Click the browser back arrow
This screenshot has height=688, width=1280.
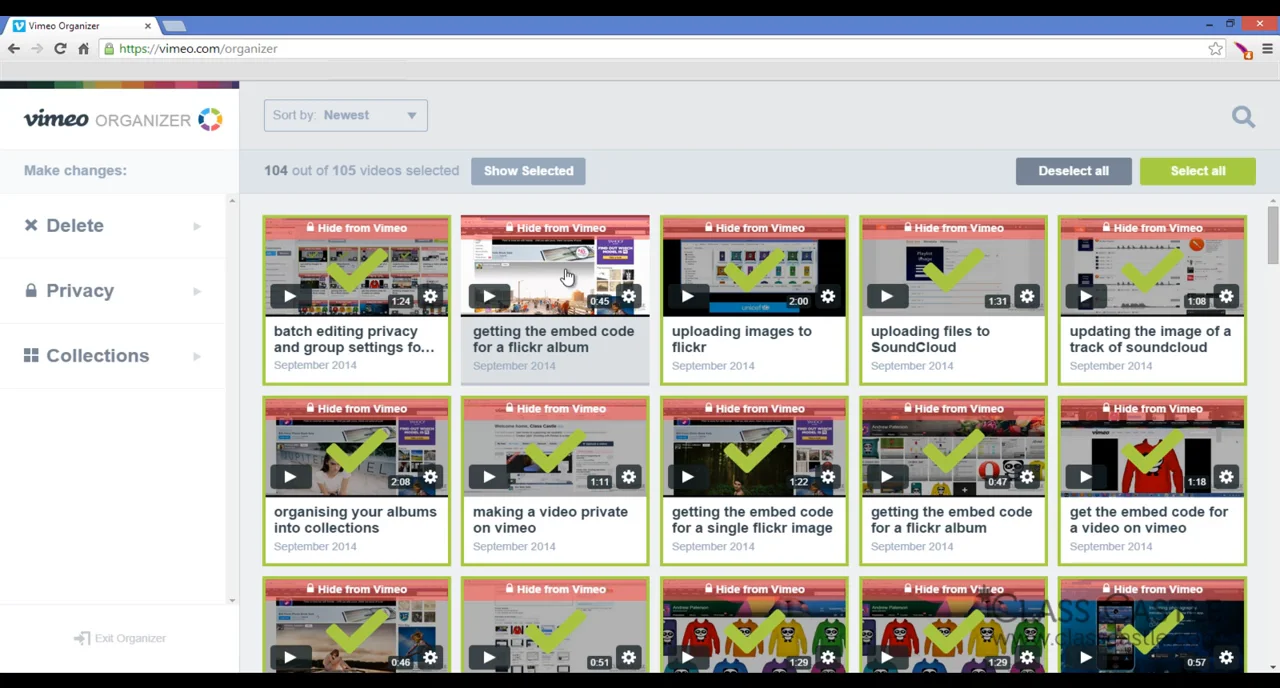click(14, 48)
